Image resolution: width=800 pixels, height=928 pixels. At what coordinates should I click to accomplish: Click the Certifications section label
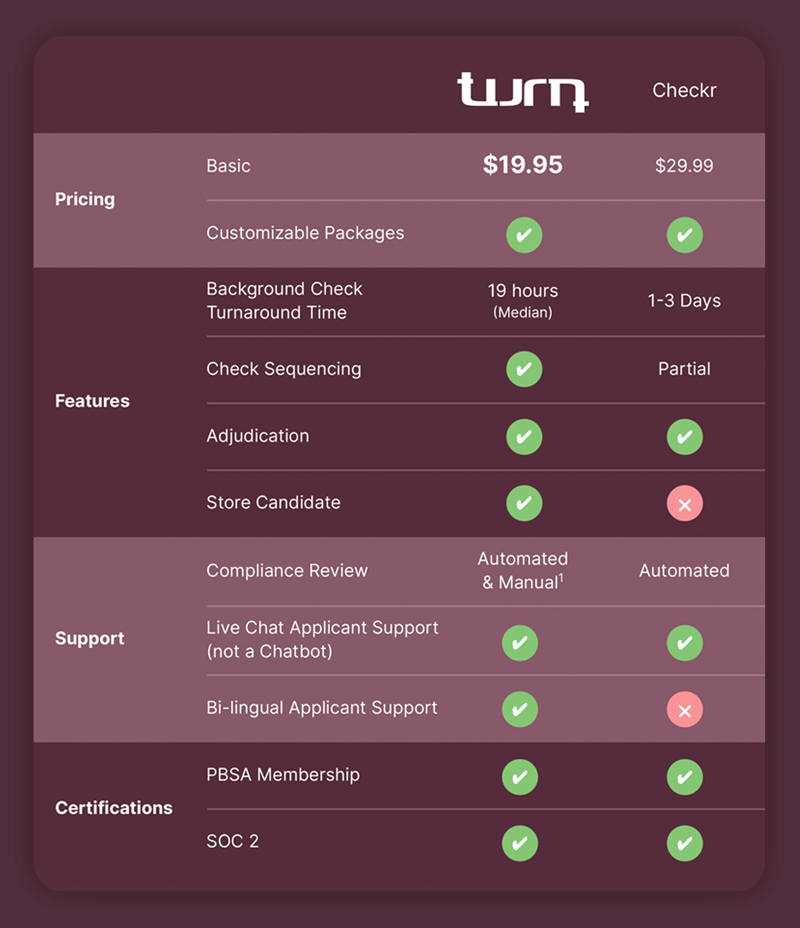114,808
